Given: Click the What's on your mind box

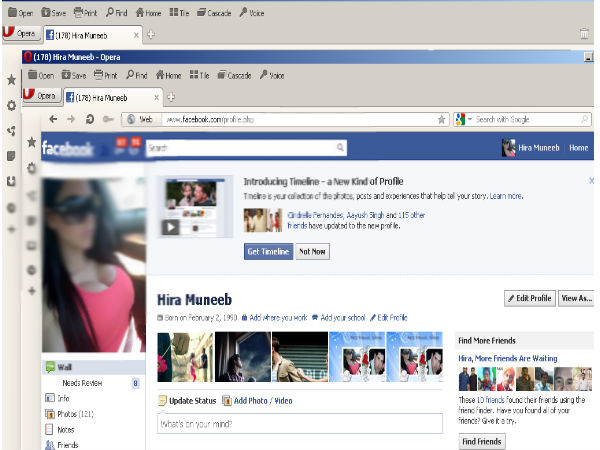Looking at the screenshot, I should pyautogui.click(x=300, y=424).
